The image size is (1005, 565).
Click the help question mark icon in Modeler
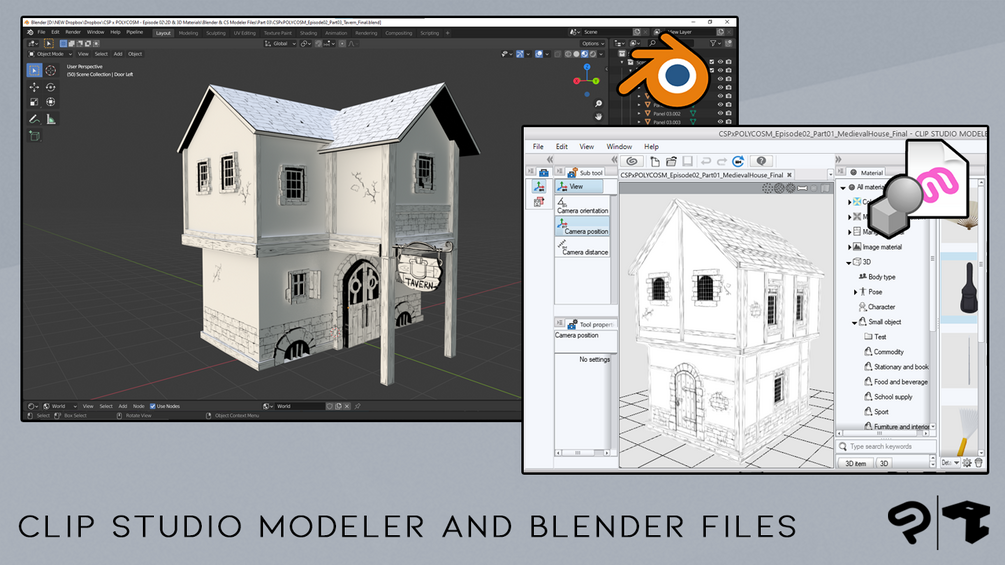click(761, 161)
